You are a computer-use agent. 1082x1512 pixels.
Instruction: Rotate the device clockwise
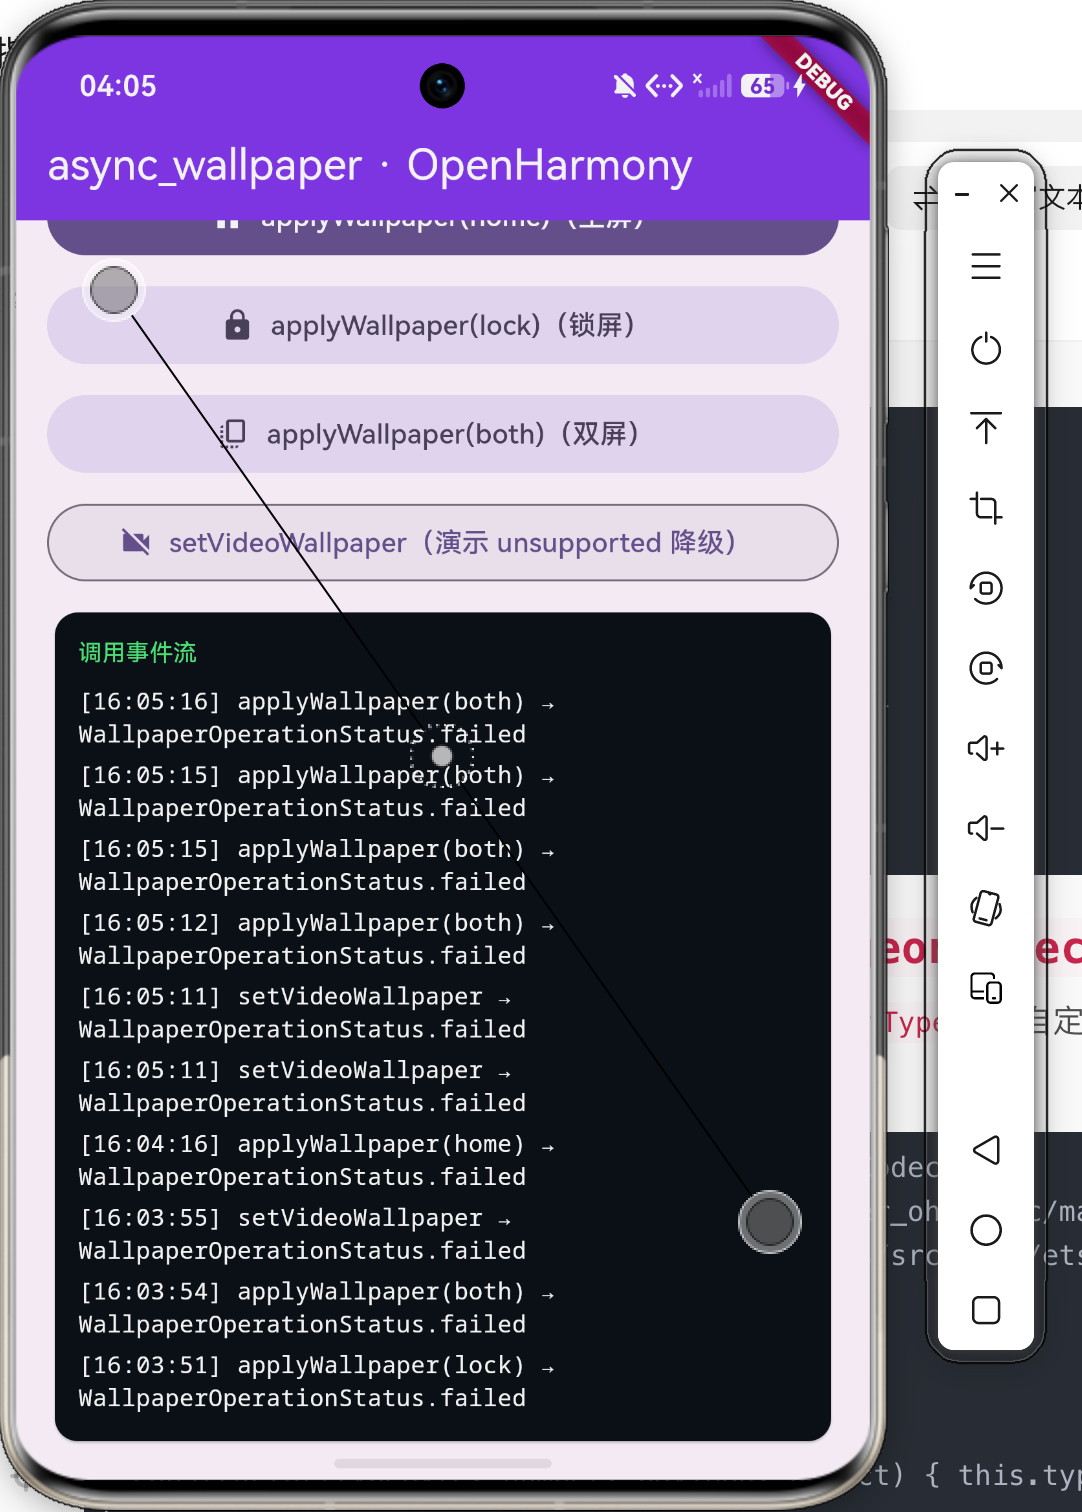986,668
